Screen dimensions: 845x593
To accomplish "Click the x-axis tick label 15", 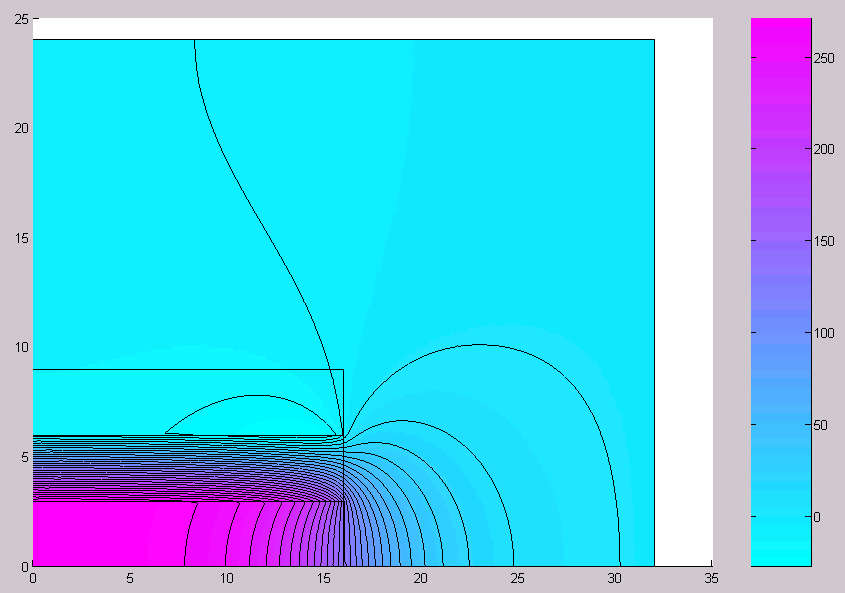I will click(323, 578).
